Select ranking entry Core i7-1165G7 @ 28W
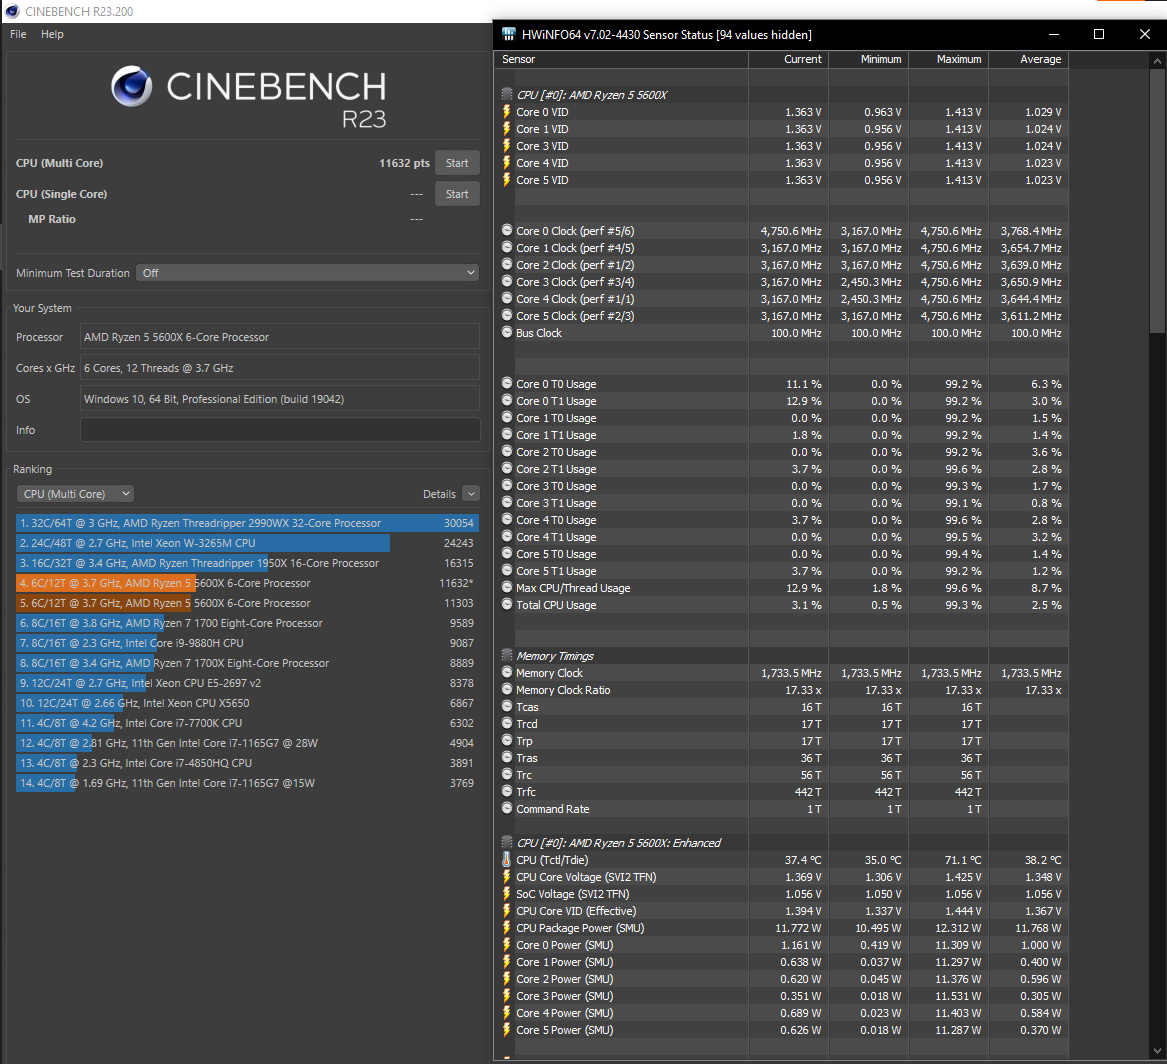 (x=247, y=743)
